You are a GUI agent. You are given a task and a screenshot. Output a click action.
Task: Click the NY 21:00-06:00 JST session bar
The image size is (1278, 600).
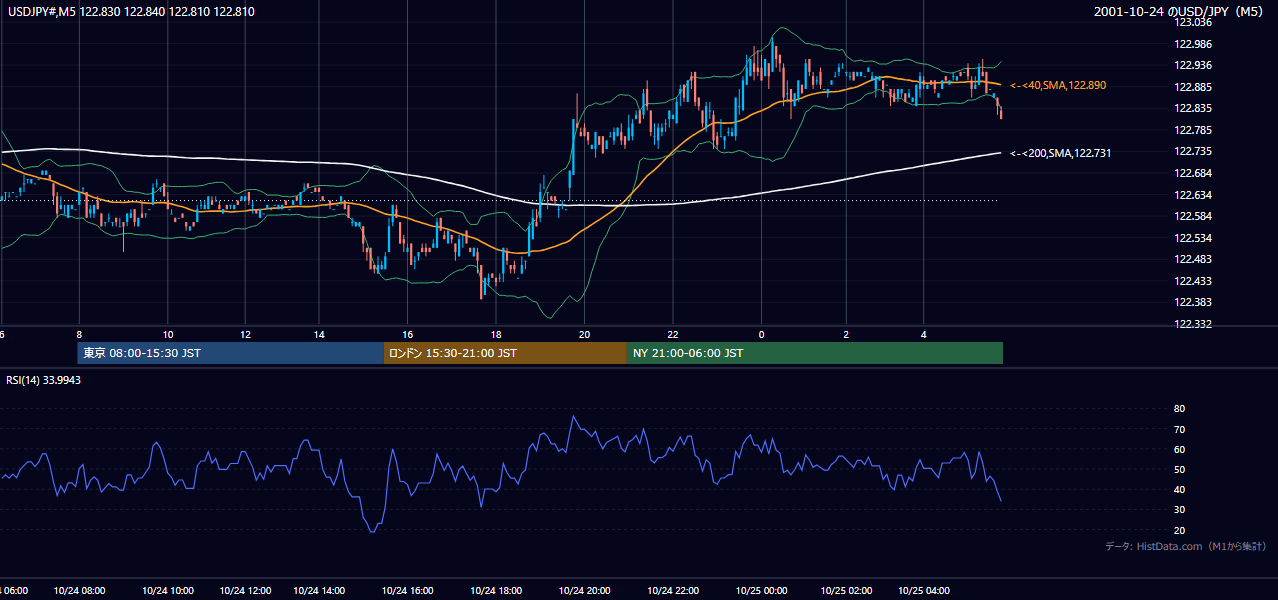click(815, 353)
